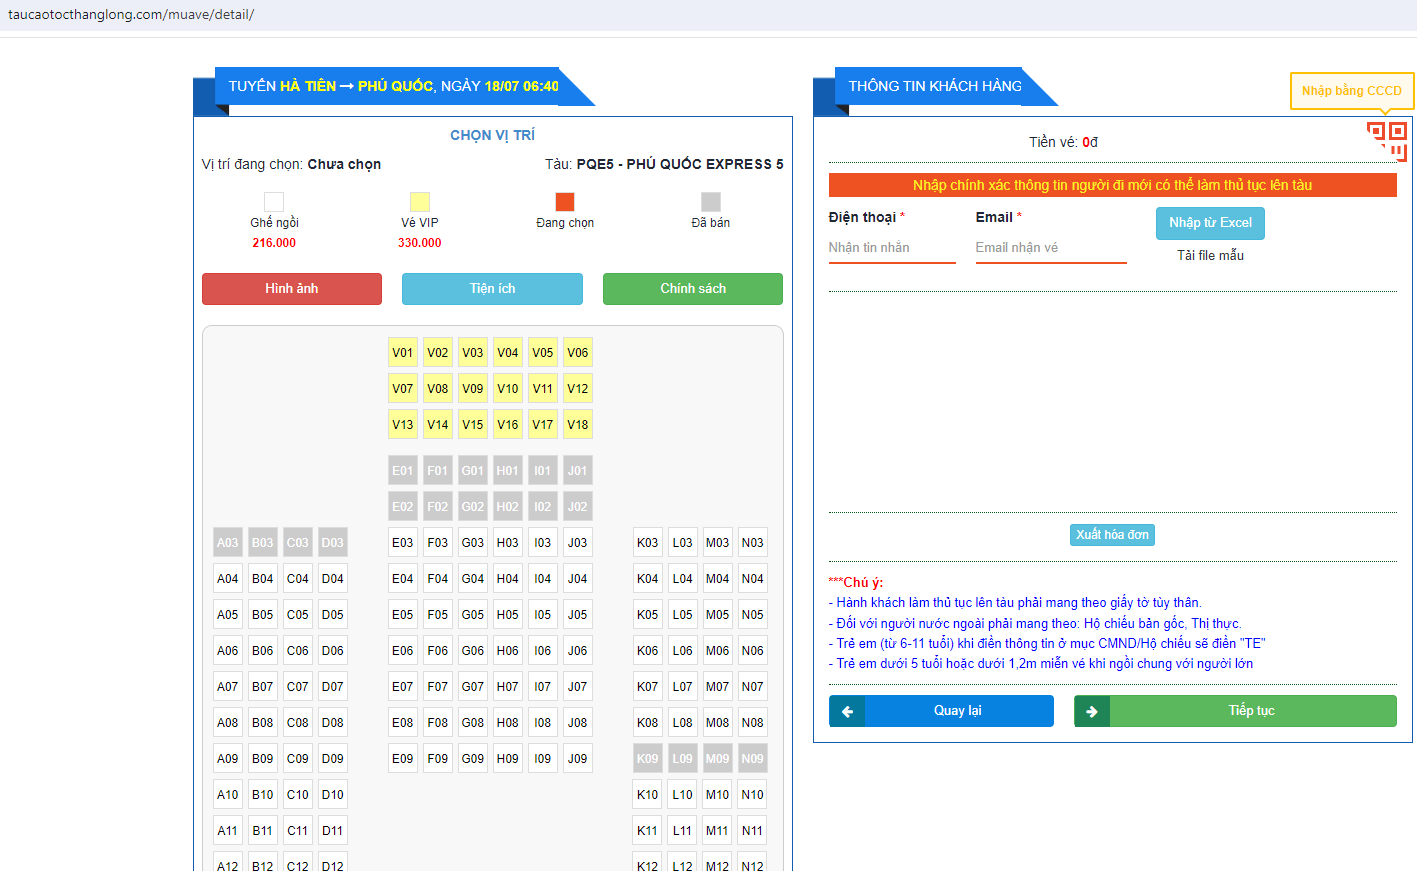Click sold seat A03

pos(228,543)
